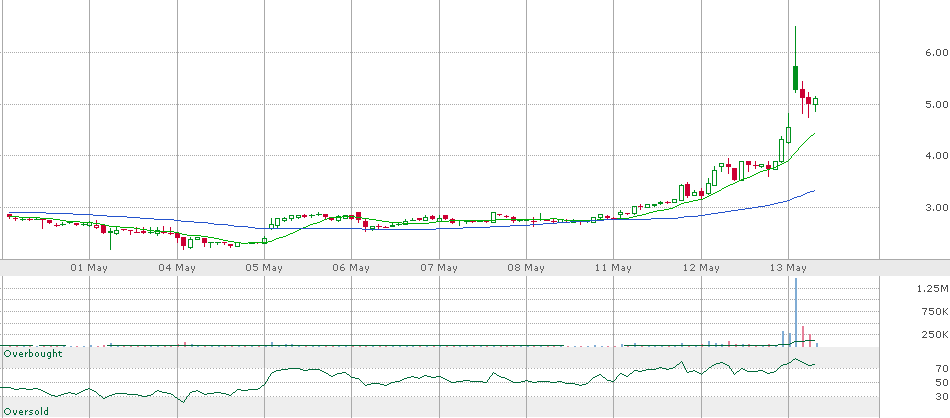
Task: Click the tallest blue volume bar
Action: [x=796, y=312]
